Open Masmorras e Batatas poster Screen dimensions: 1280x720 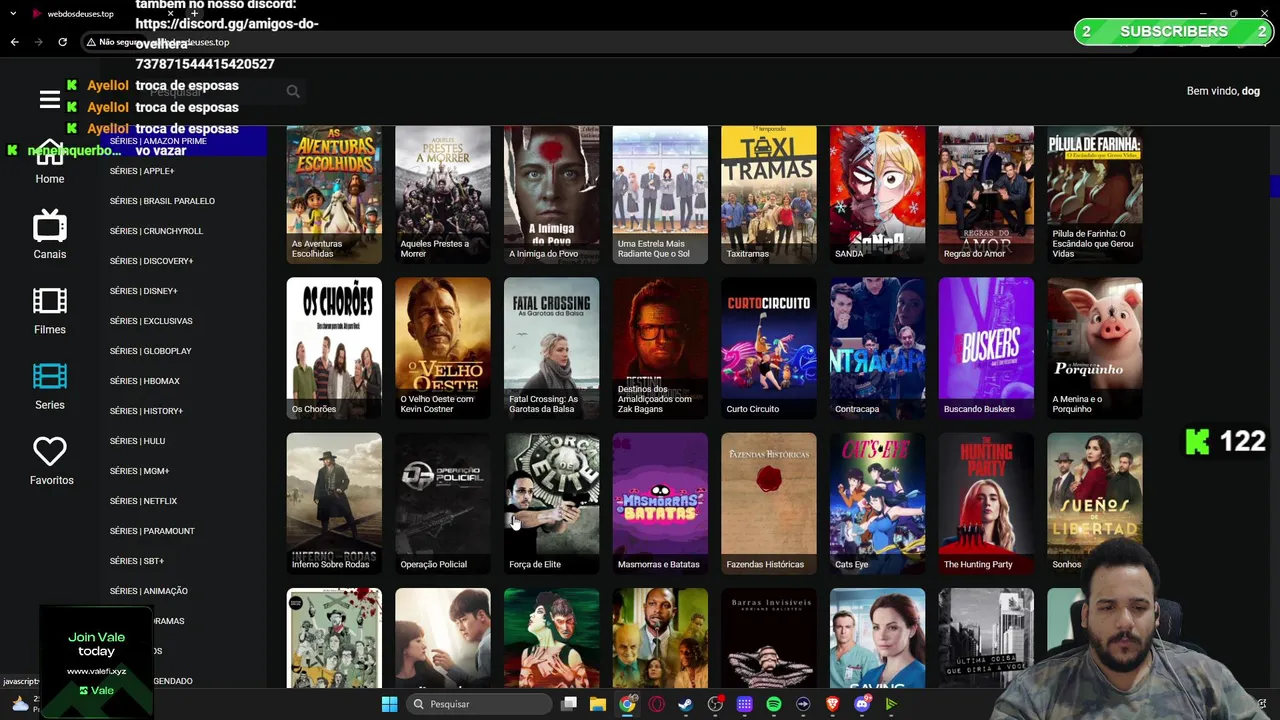coord(660,503)
